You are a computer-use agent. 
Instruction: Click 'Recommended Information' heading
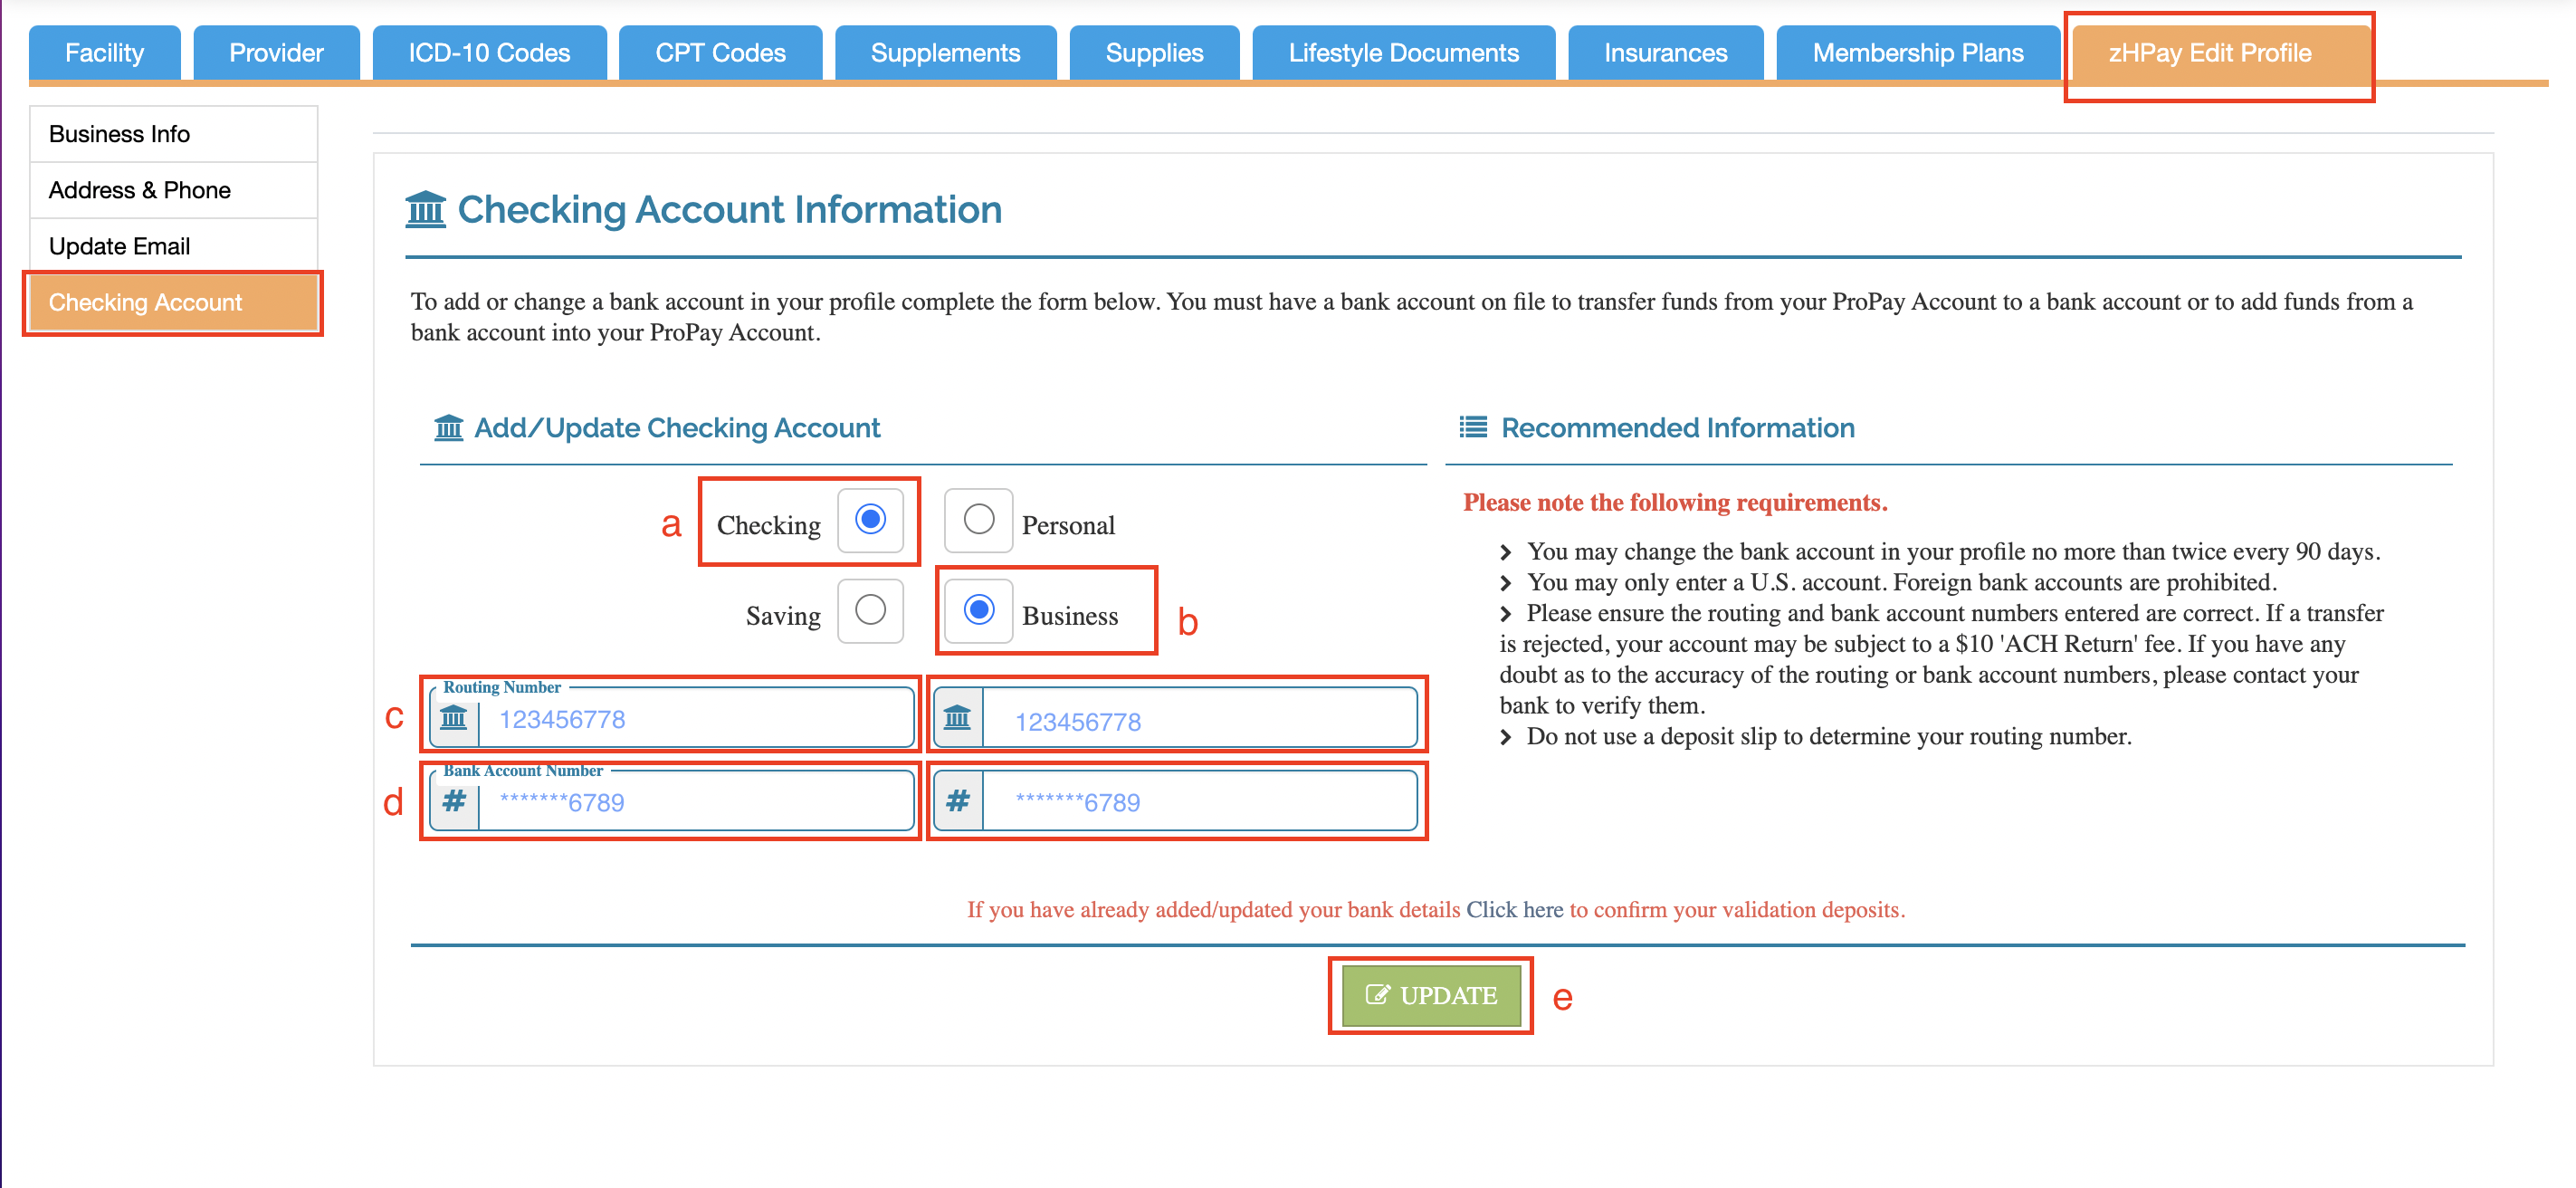(1677, 428)
